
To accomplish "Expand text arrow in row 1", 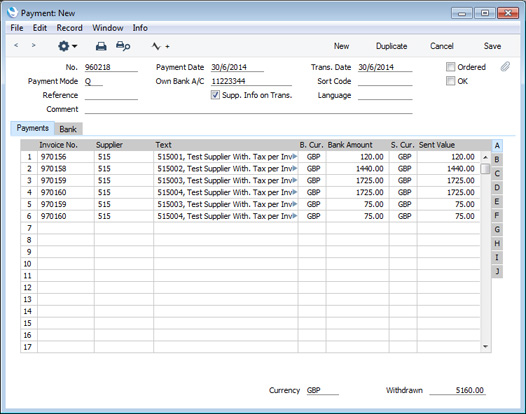I will tap(295, 156).
